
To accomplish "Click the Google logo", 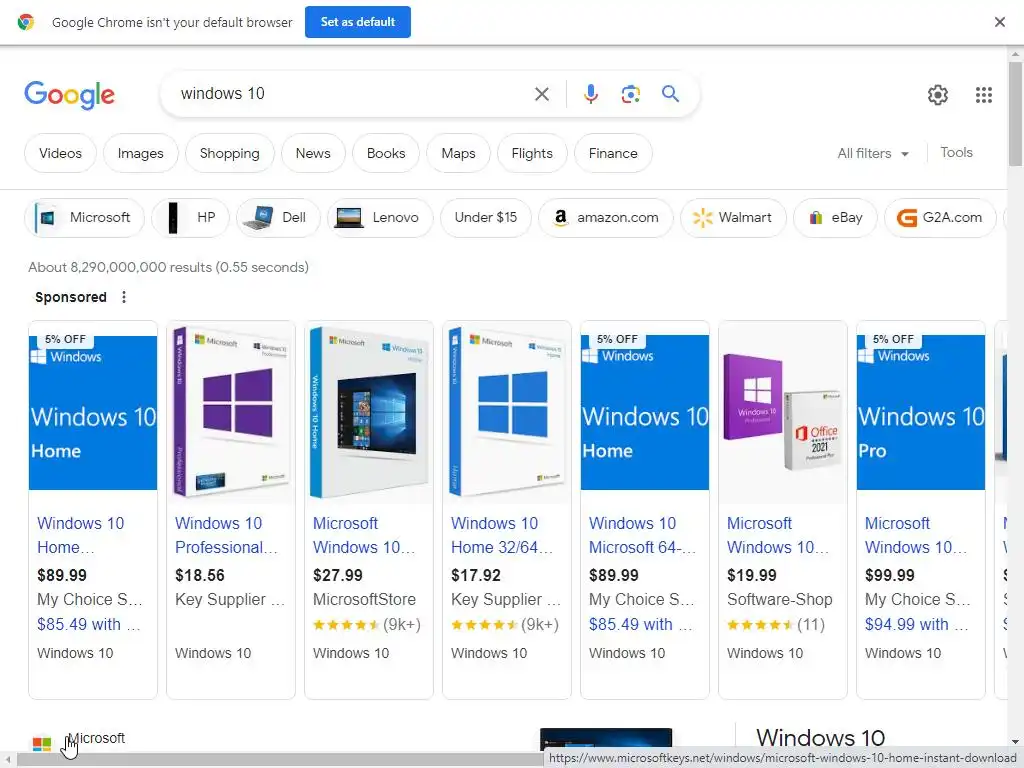I will pyautogui.click(x=69, y=95).
